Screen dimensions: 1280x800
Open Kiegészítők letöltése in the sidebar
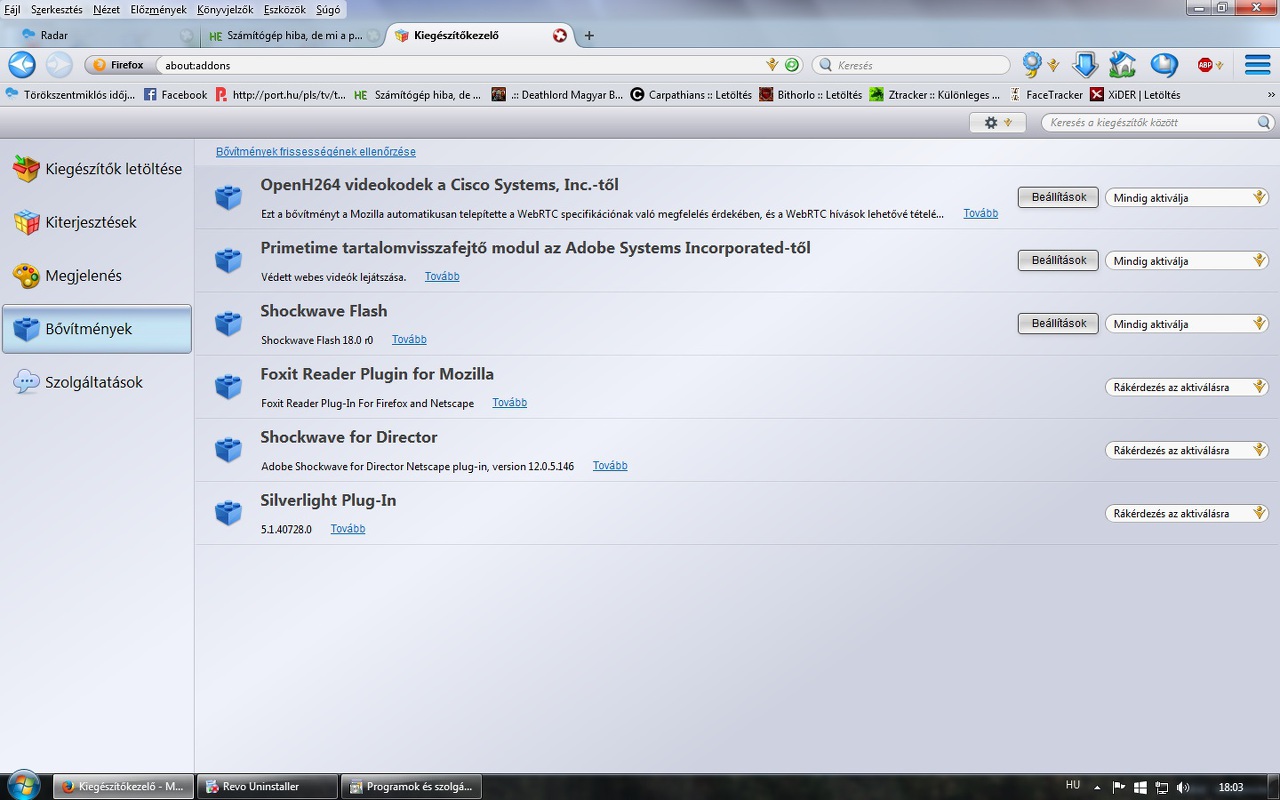(97, 169)
